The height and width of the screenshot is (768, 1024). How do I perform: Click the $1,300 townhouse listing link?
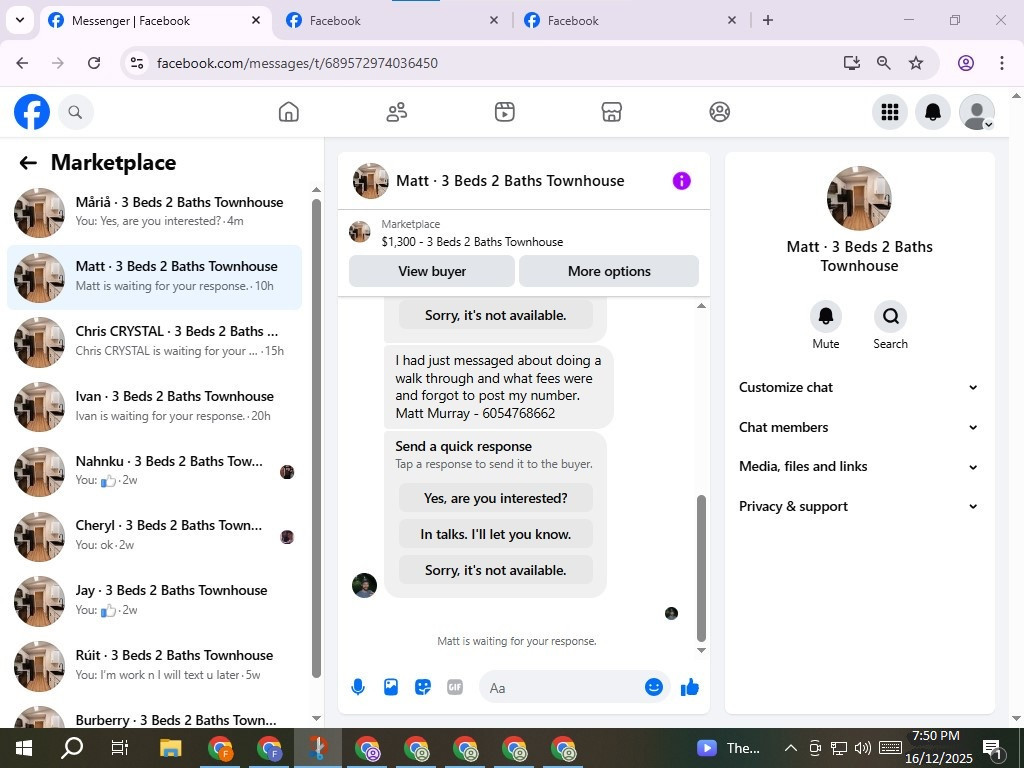pyautogui.click(x=472, y=242)
